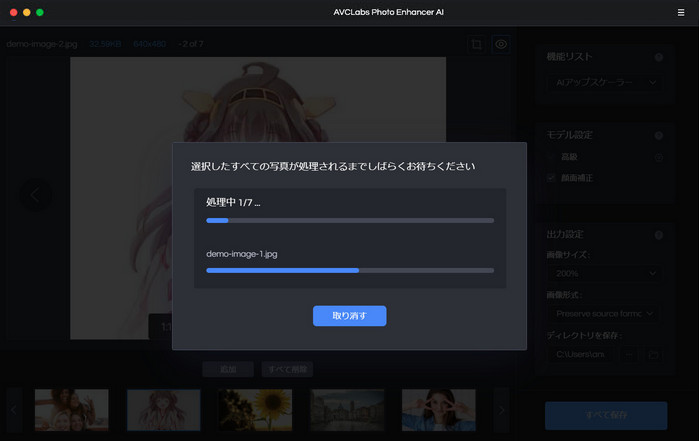Image resolution: width=699 pixels, height=441 pixels.
Task: Toggle the 顔面補正 checkbox
Action: point(551,178)
